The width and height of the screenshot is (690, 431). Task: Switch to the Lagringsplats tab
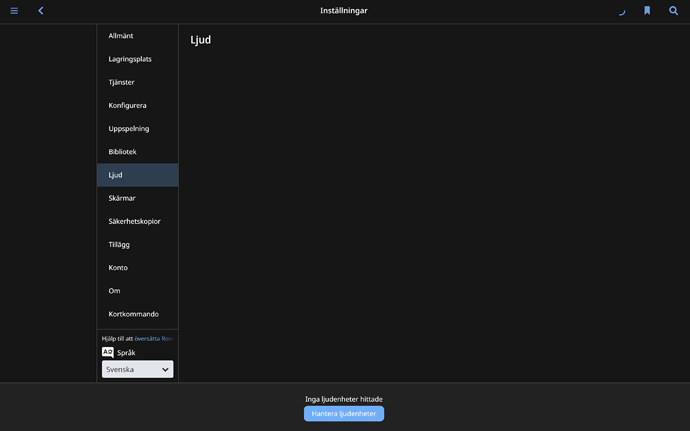pos(137,59)
